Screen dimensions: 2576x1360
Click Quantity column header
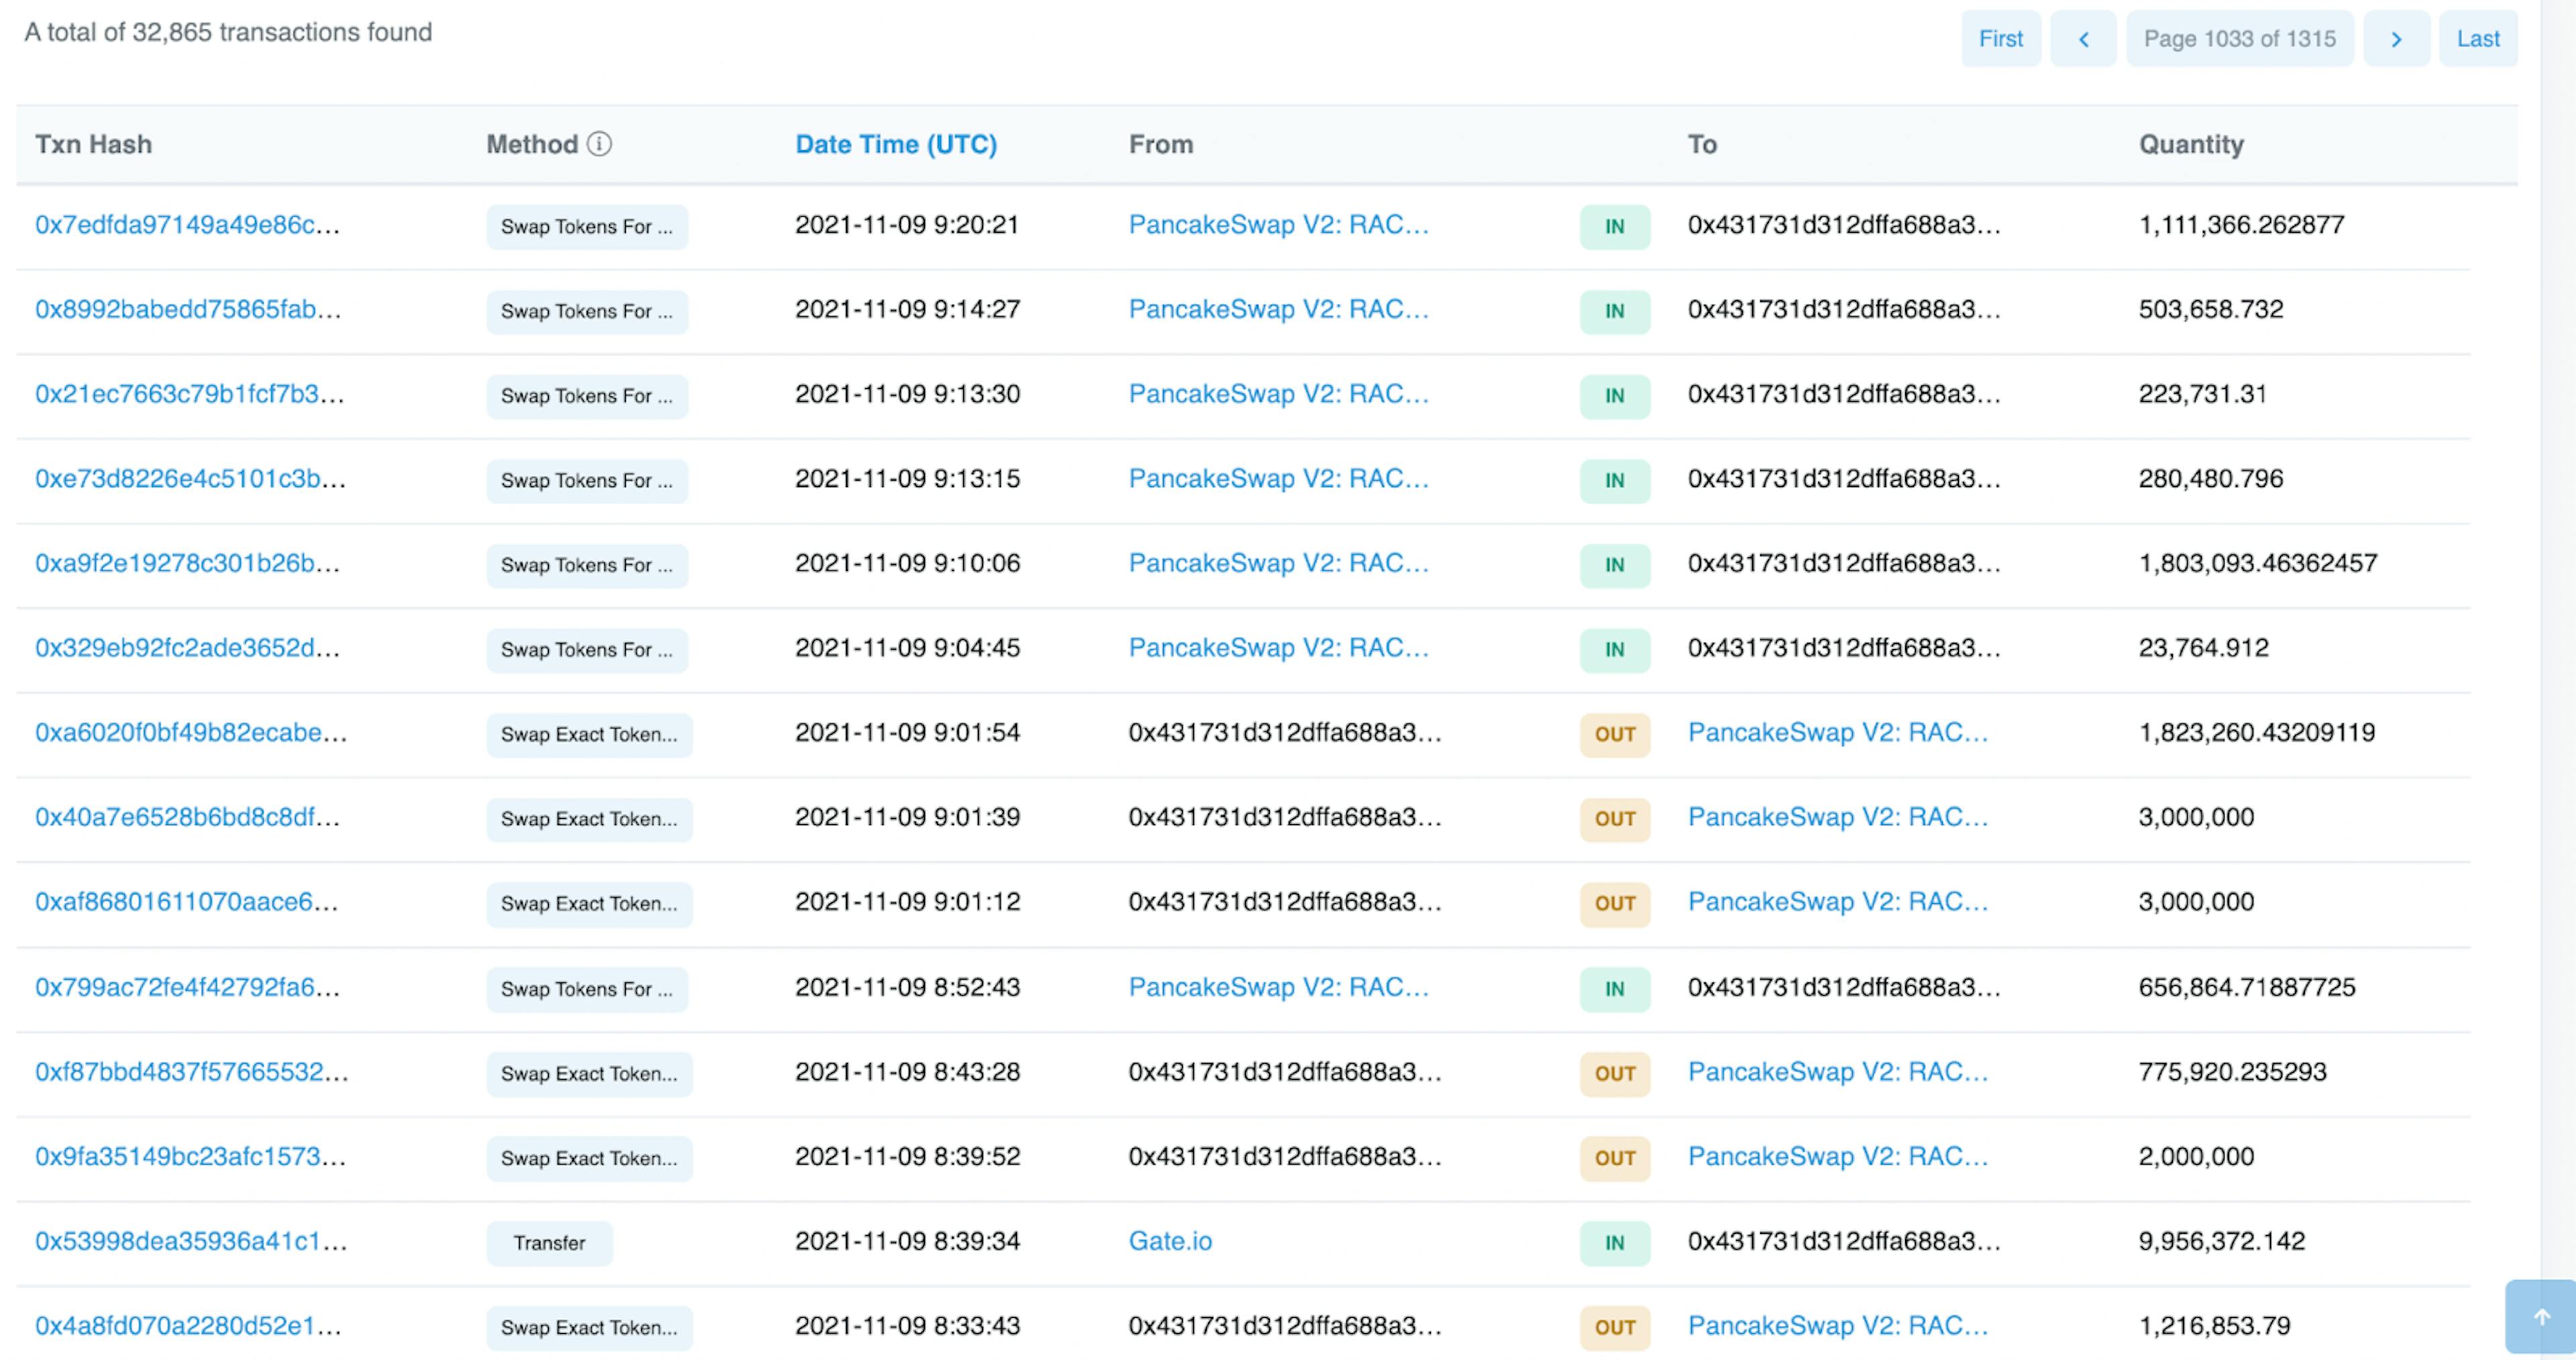[x=2191, y=144]
